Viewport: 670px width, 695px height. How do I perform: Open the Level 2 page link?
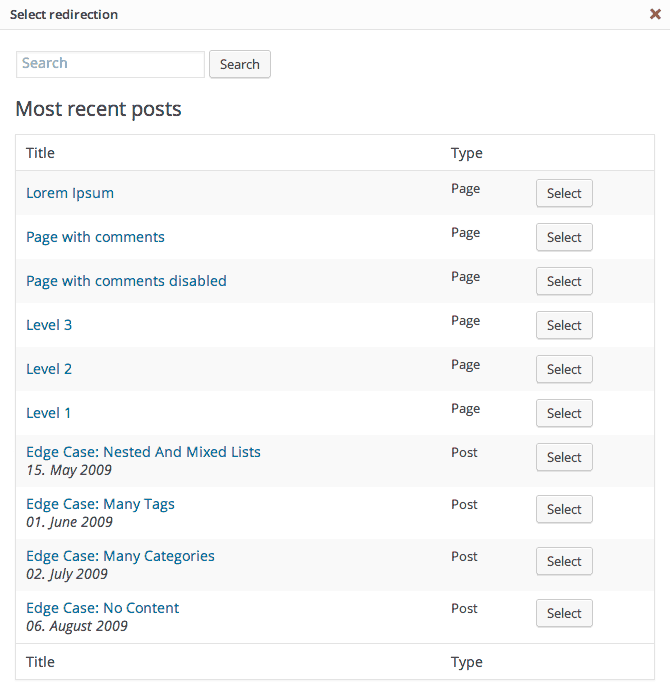point(49,369)
